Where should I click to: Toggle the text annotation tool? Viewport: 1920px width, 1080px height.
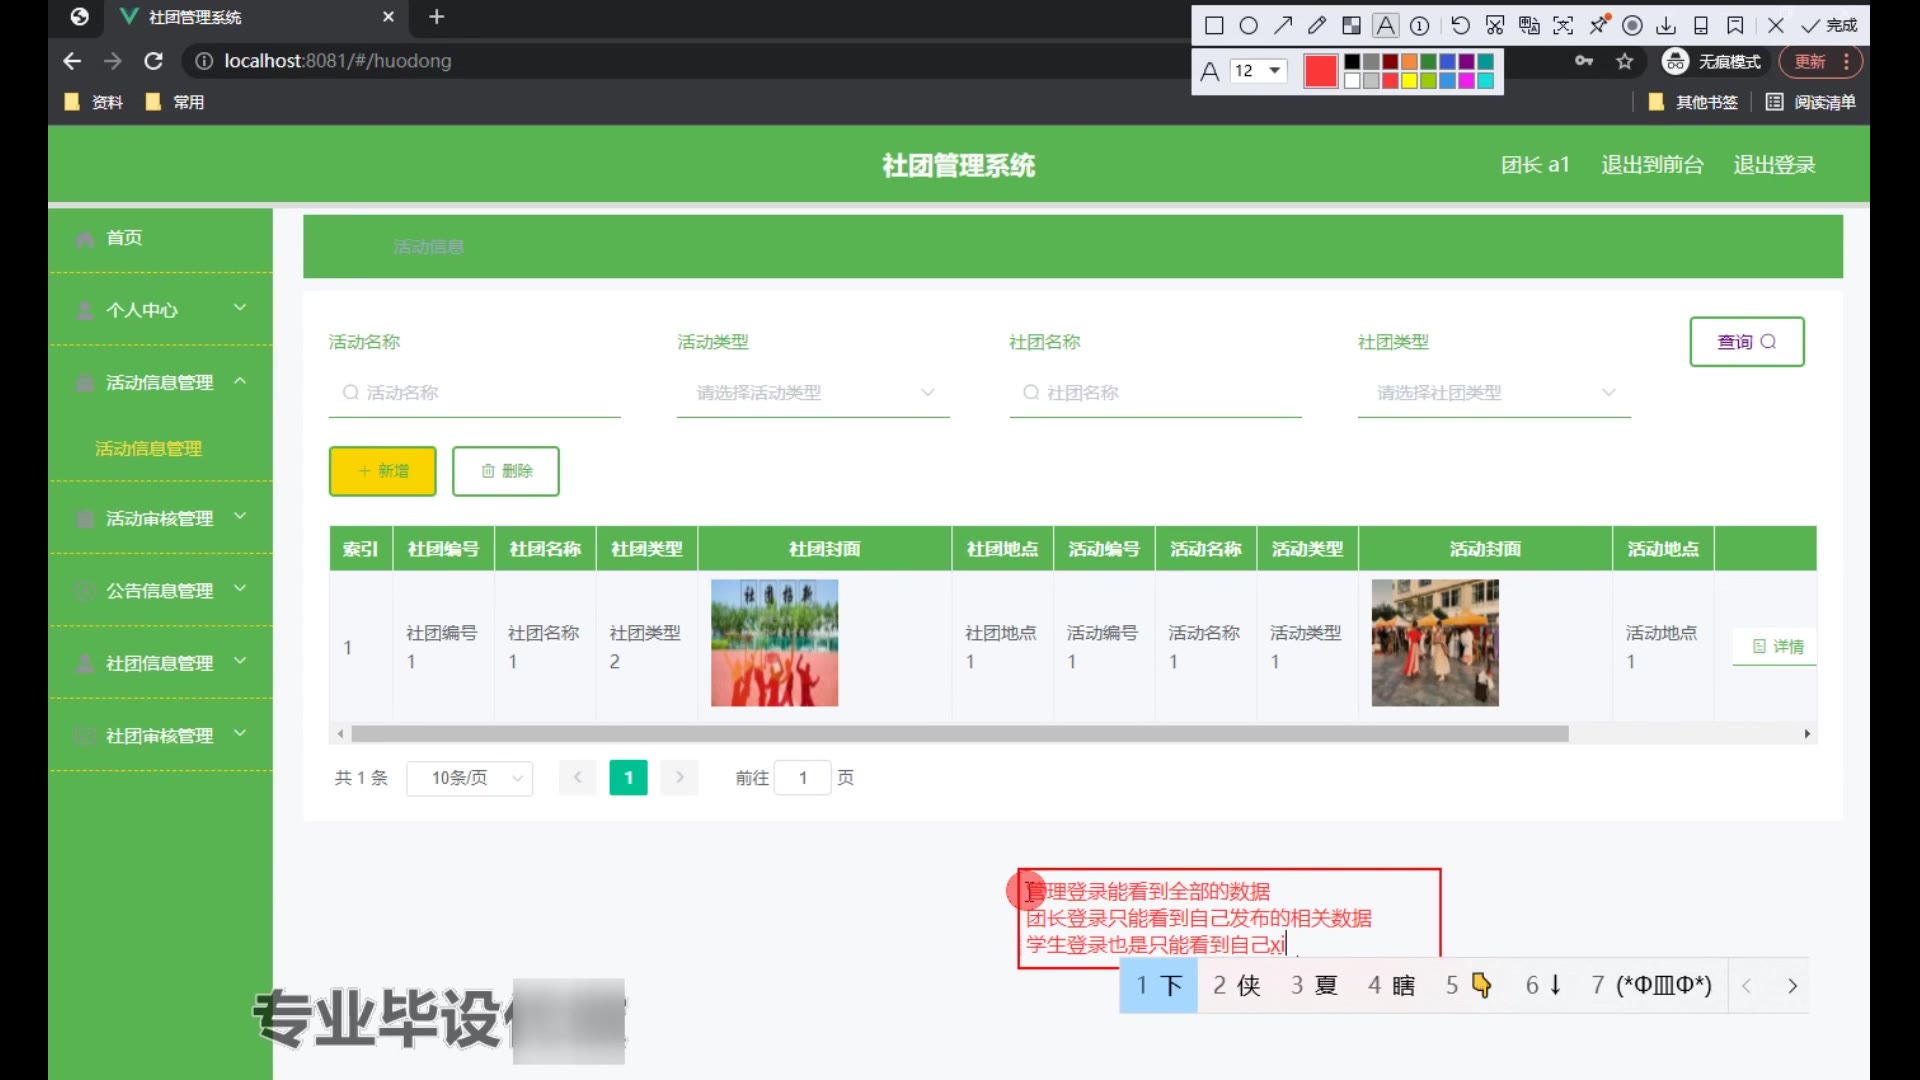[x=1385, y=25]
